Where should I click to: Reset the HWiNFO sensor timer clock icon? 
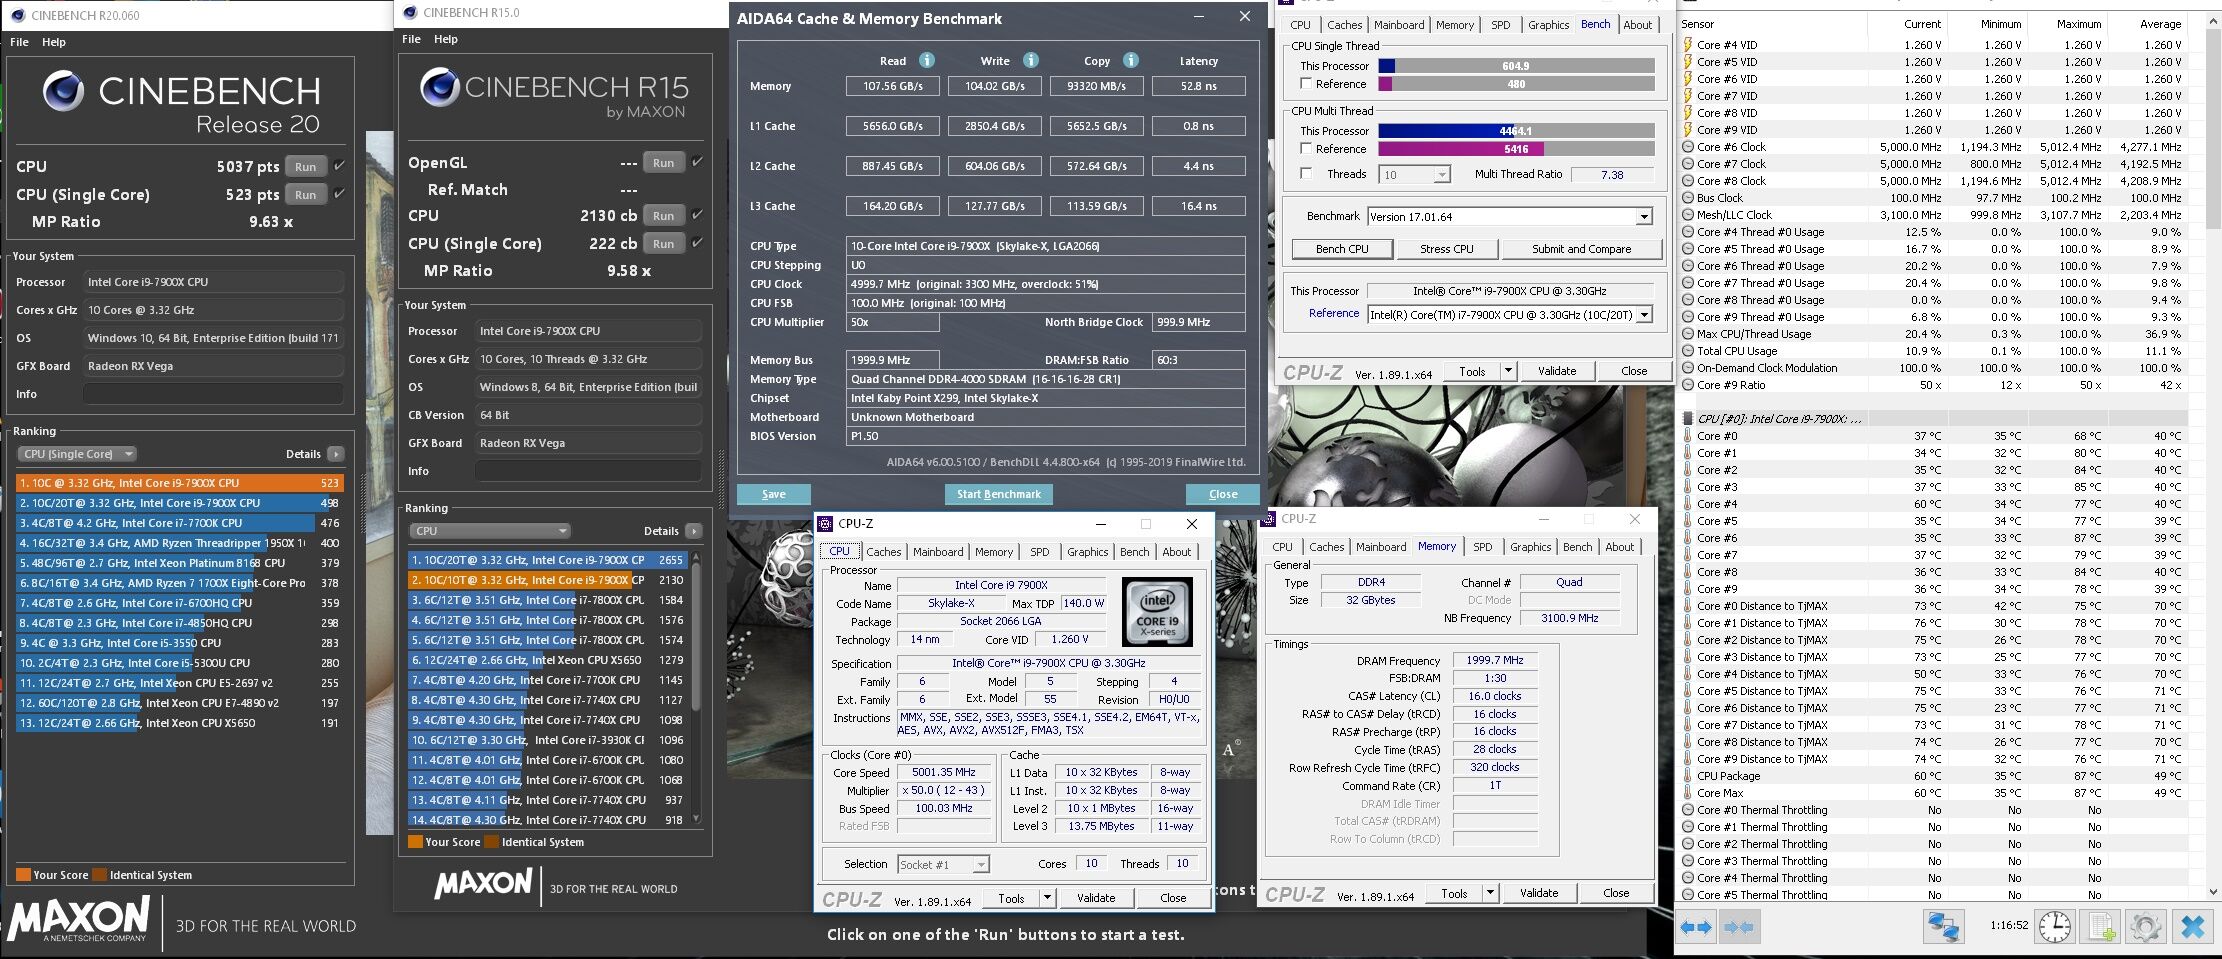pos(2055,928)
